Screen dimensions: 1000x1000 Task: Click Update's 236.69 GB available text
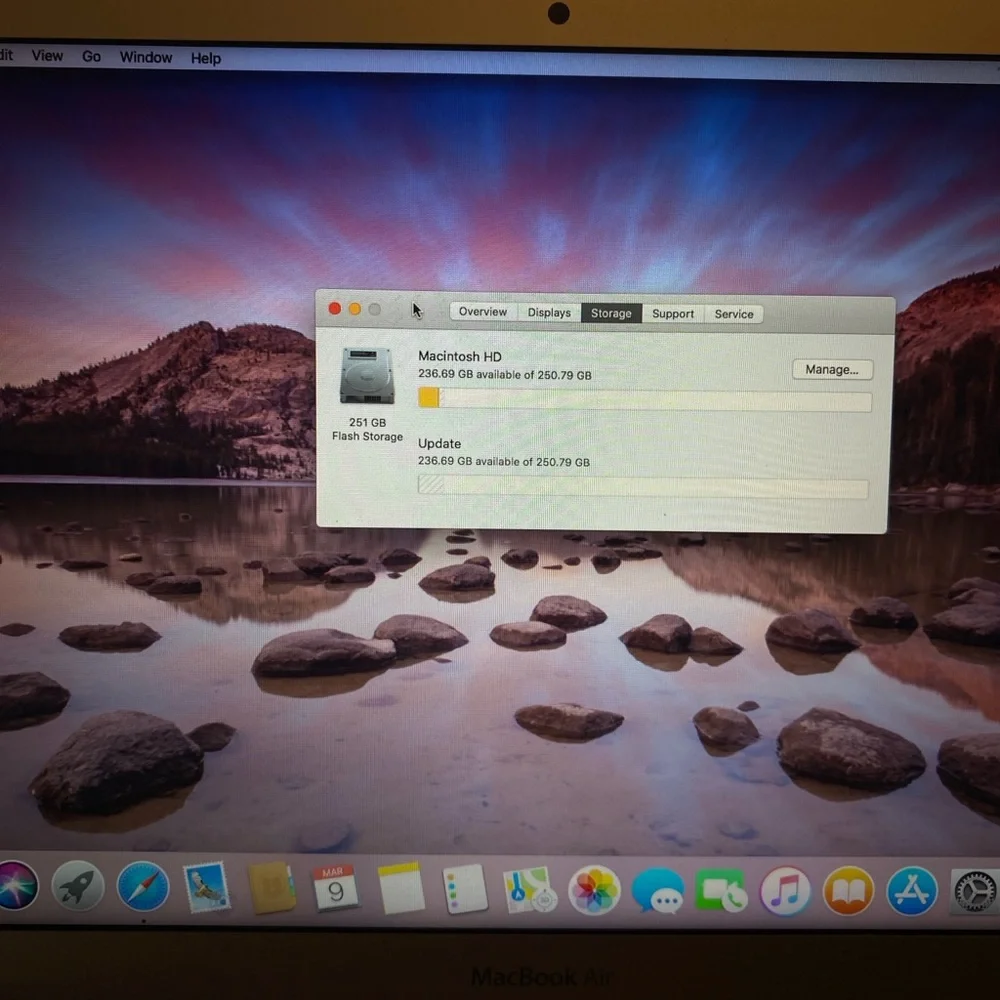coord(504,461)
